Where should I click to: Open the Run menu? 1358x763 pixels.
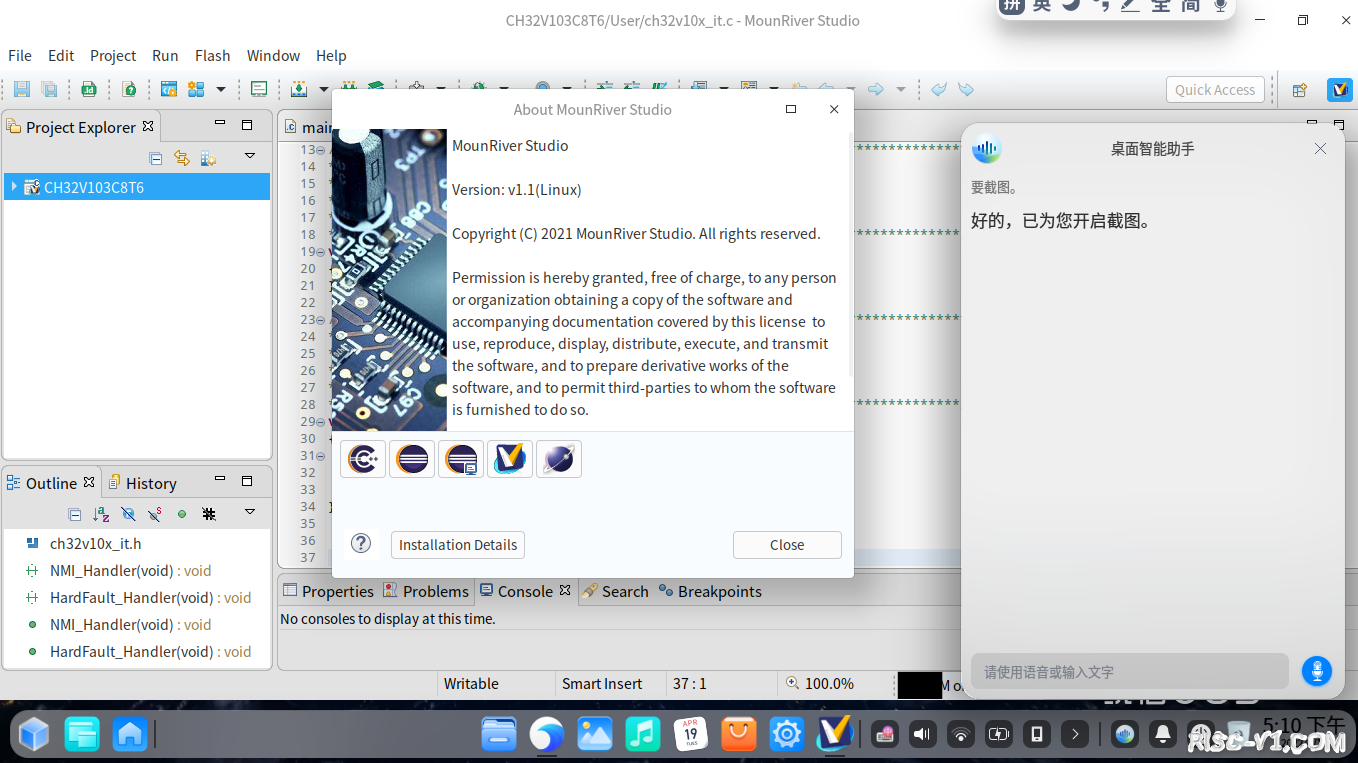click(165, 56)
